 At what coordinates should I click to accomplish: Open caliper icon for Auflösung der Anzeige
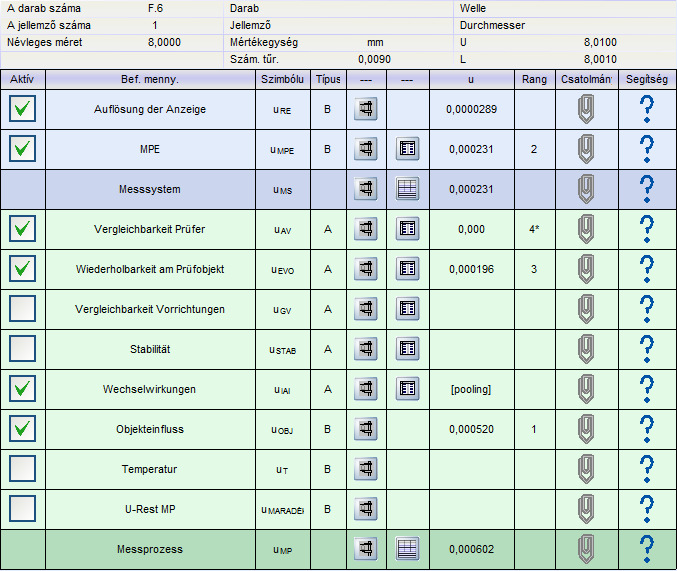366,109
